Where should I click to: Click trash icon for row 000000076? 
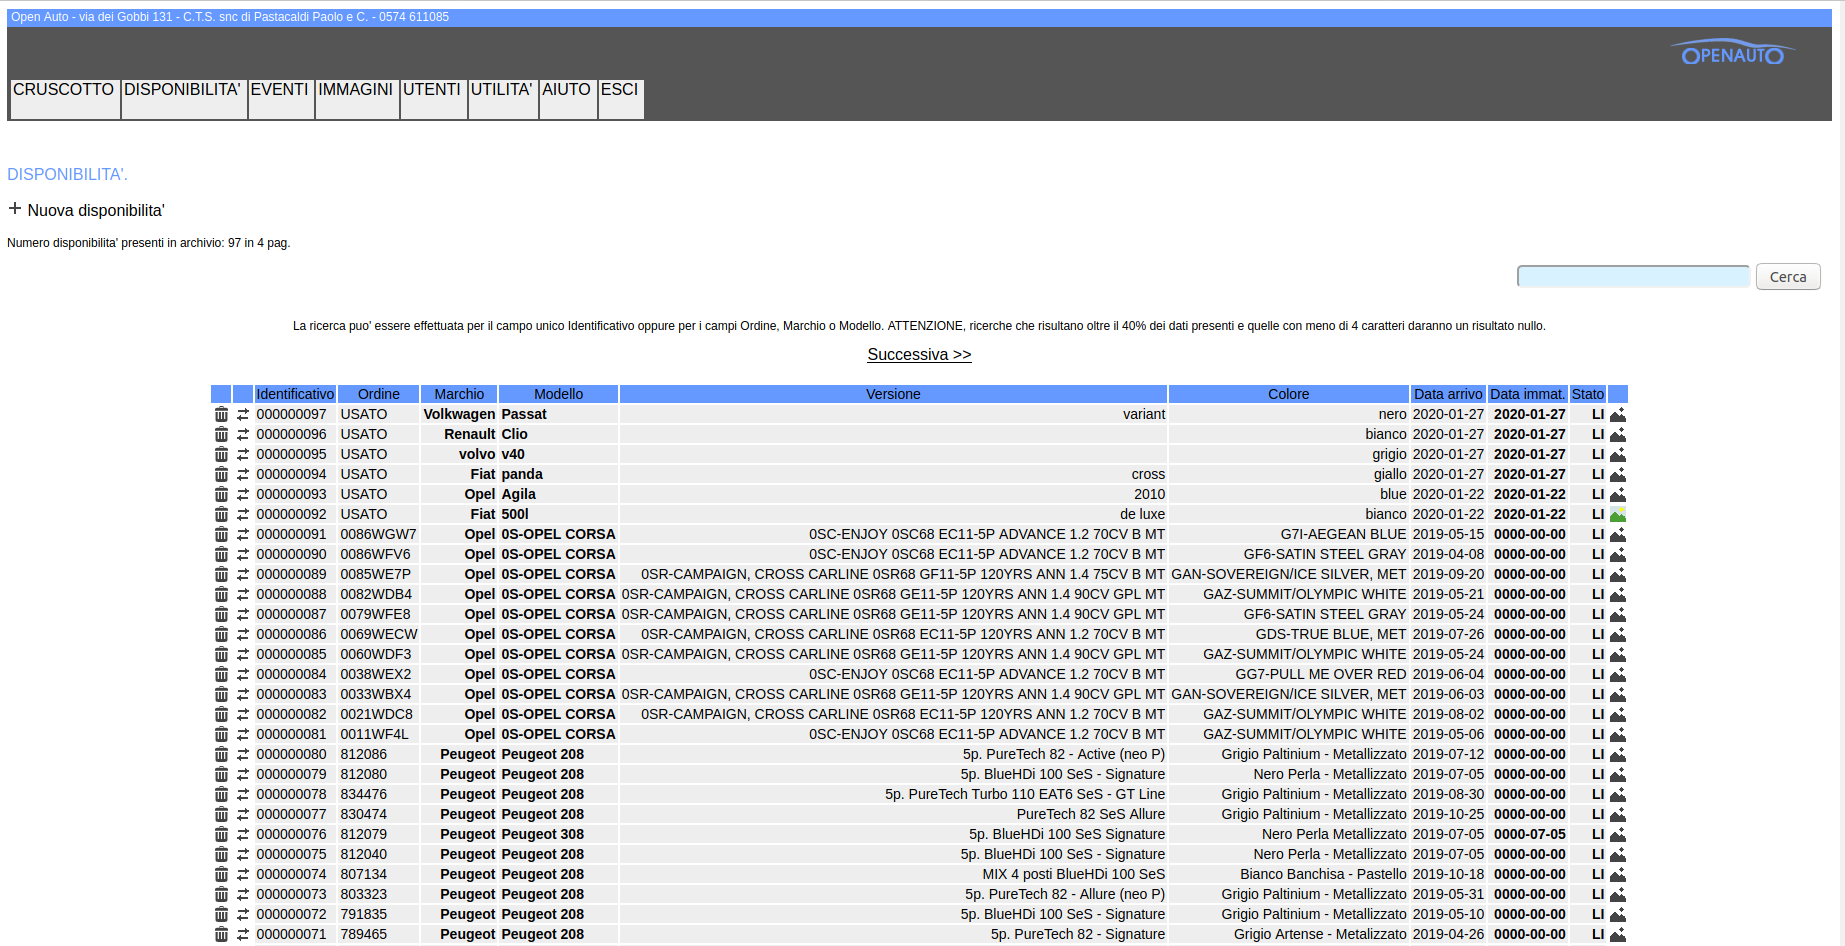click(221, 834)
